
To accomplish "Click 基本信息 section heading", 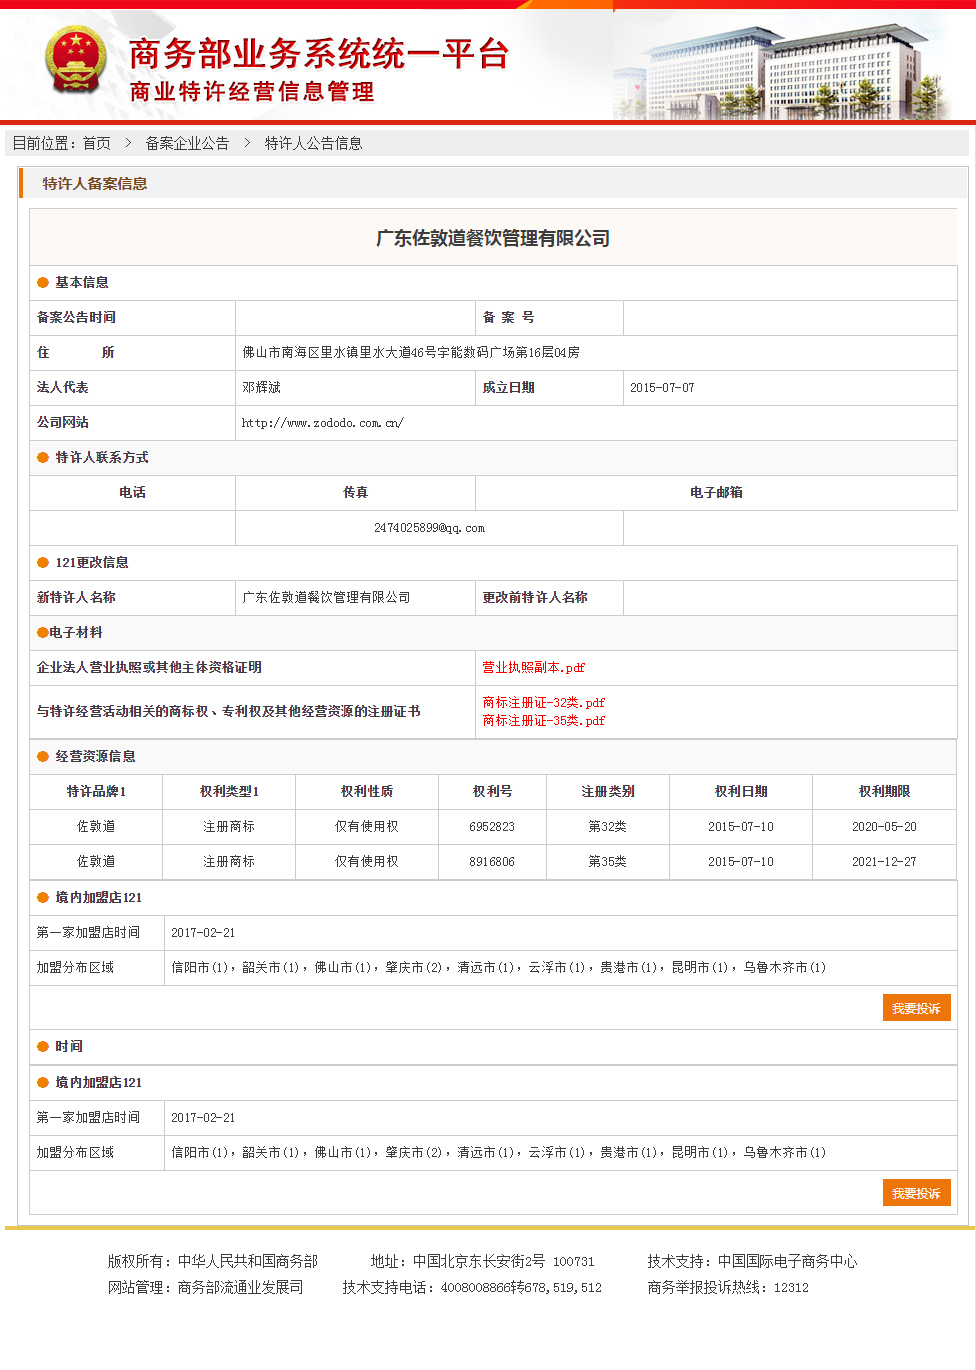I will click(x=82, y=282).
